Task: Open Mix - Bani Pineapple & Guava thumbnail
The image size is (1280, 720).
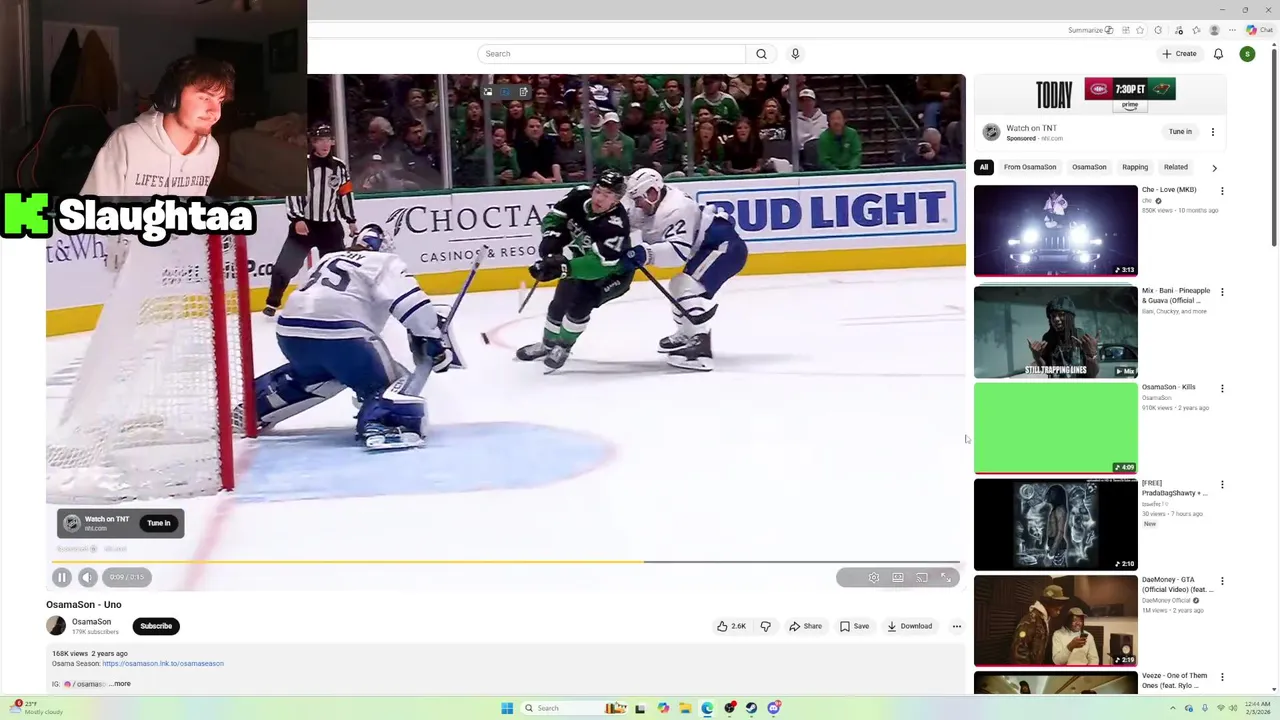Action: 1055,332
